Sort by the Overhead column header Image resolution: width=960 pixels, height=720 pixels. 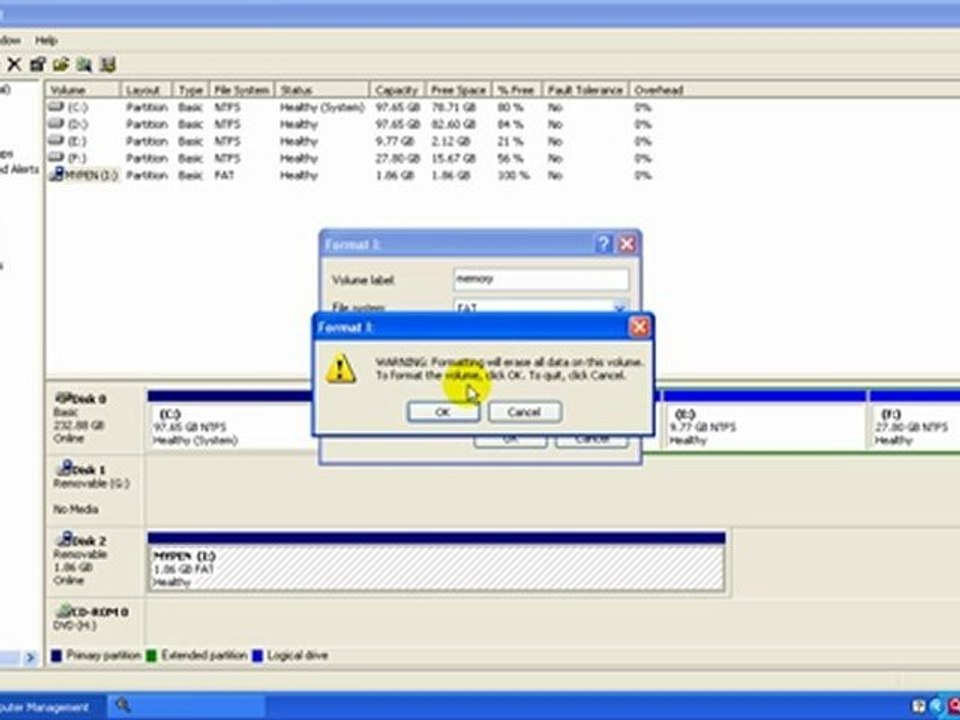[x=659, y=90]
